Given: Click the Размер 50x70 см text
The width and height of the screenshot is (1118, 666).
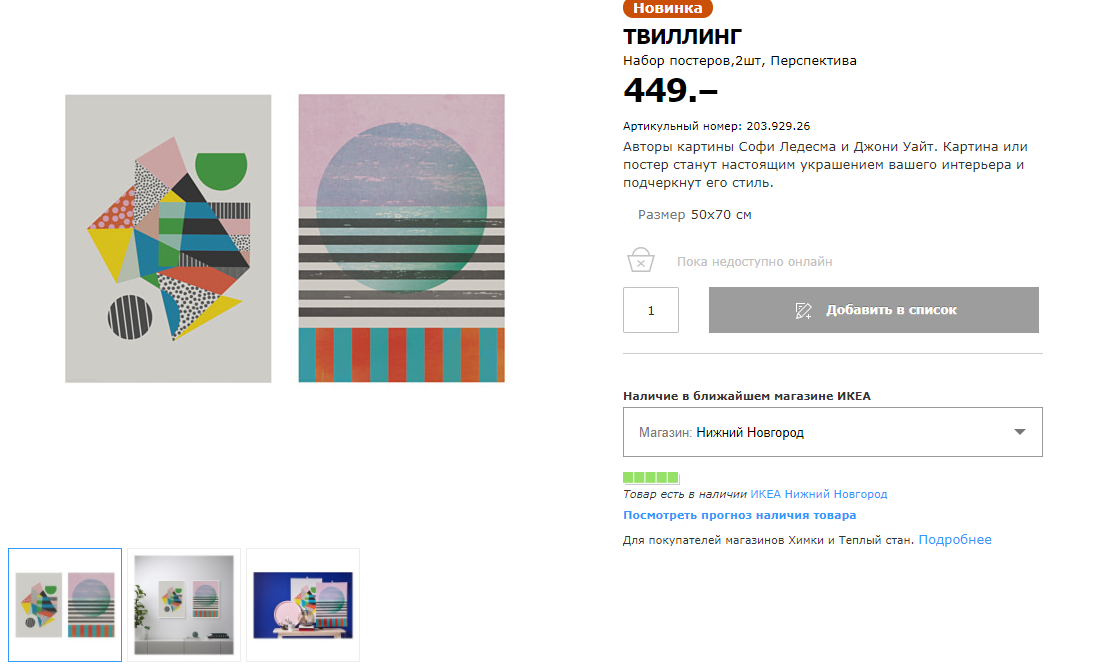Looking at the screenshot, I should [694, 215].
